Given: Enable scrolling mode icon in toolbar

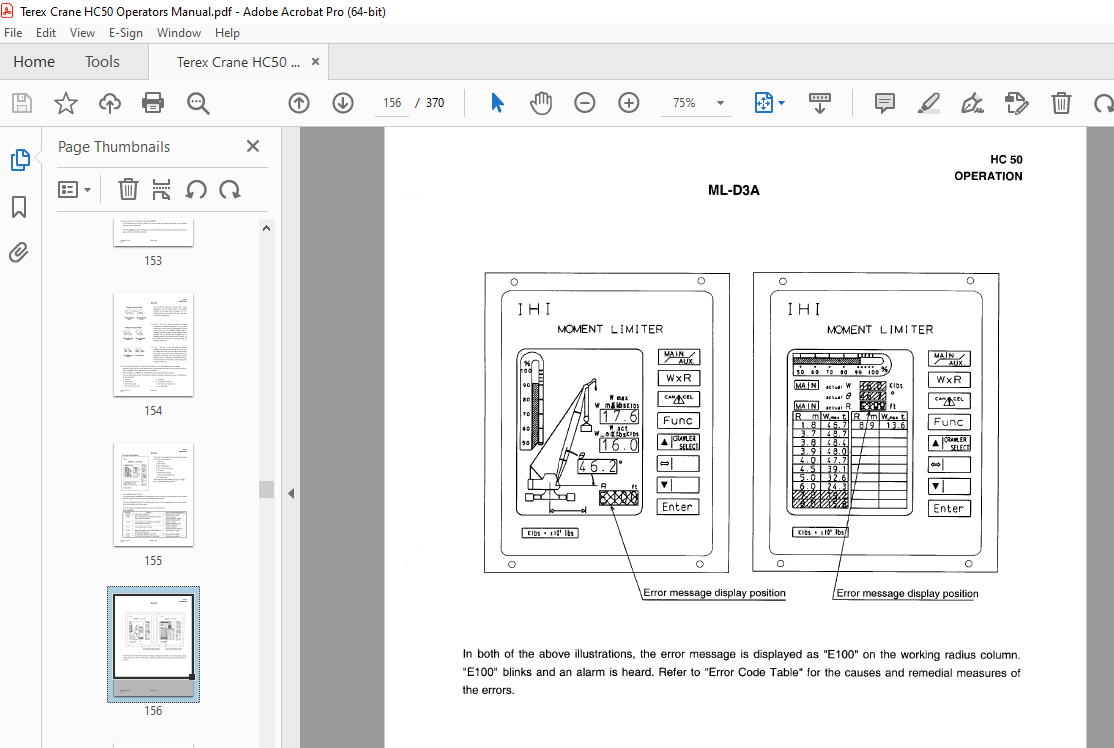Looking at the screenshot, I should tap(820, 103).
